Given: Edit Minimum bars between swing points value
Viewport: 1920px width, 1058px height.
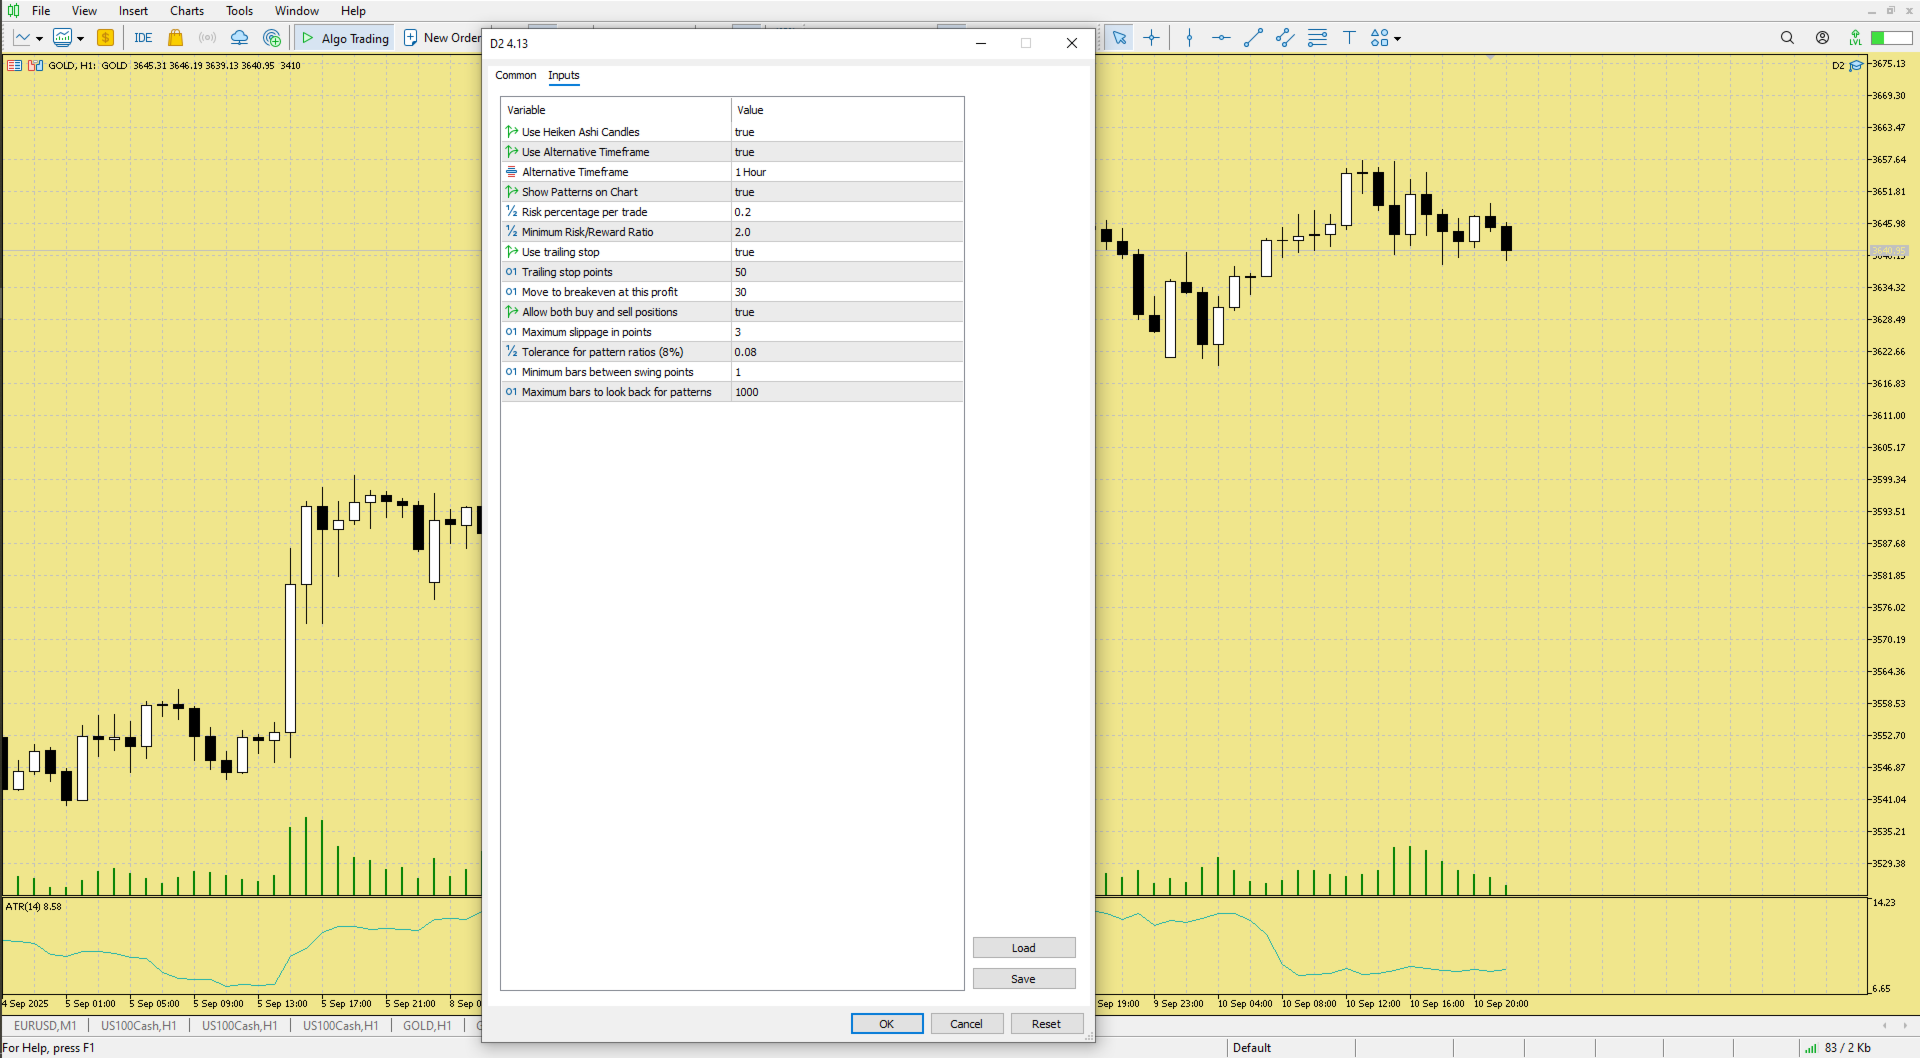Looking at the screenshot, I should (x=847, y=372).
